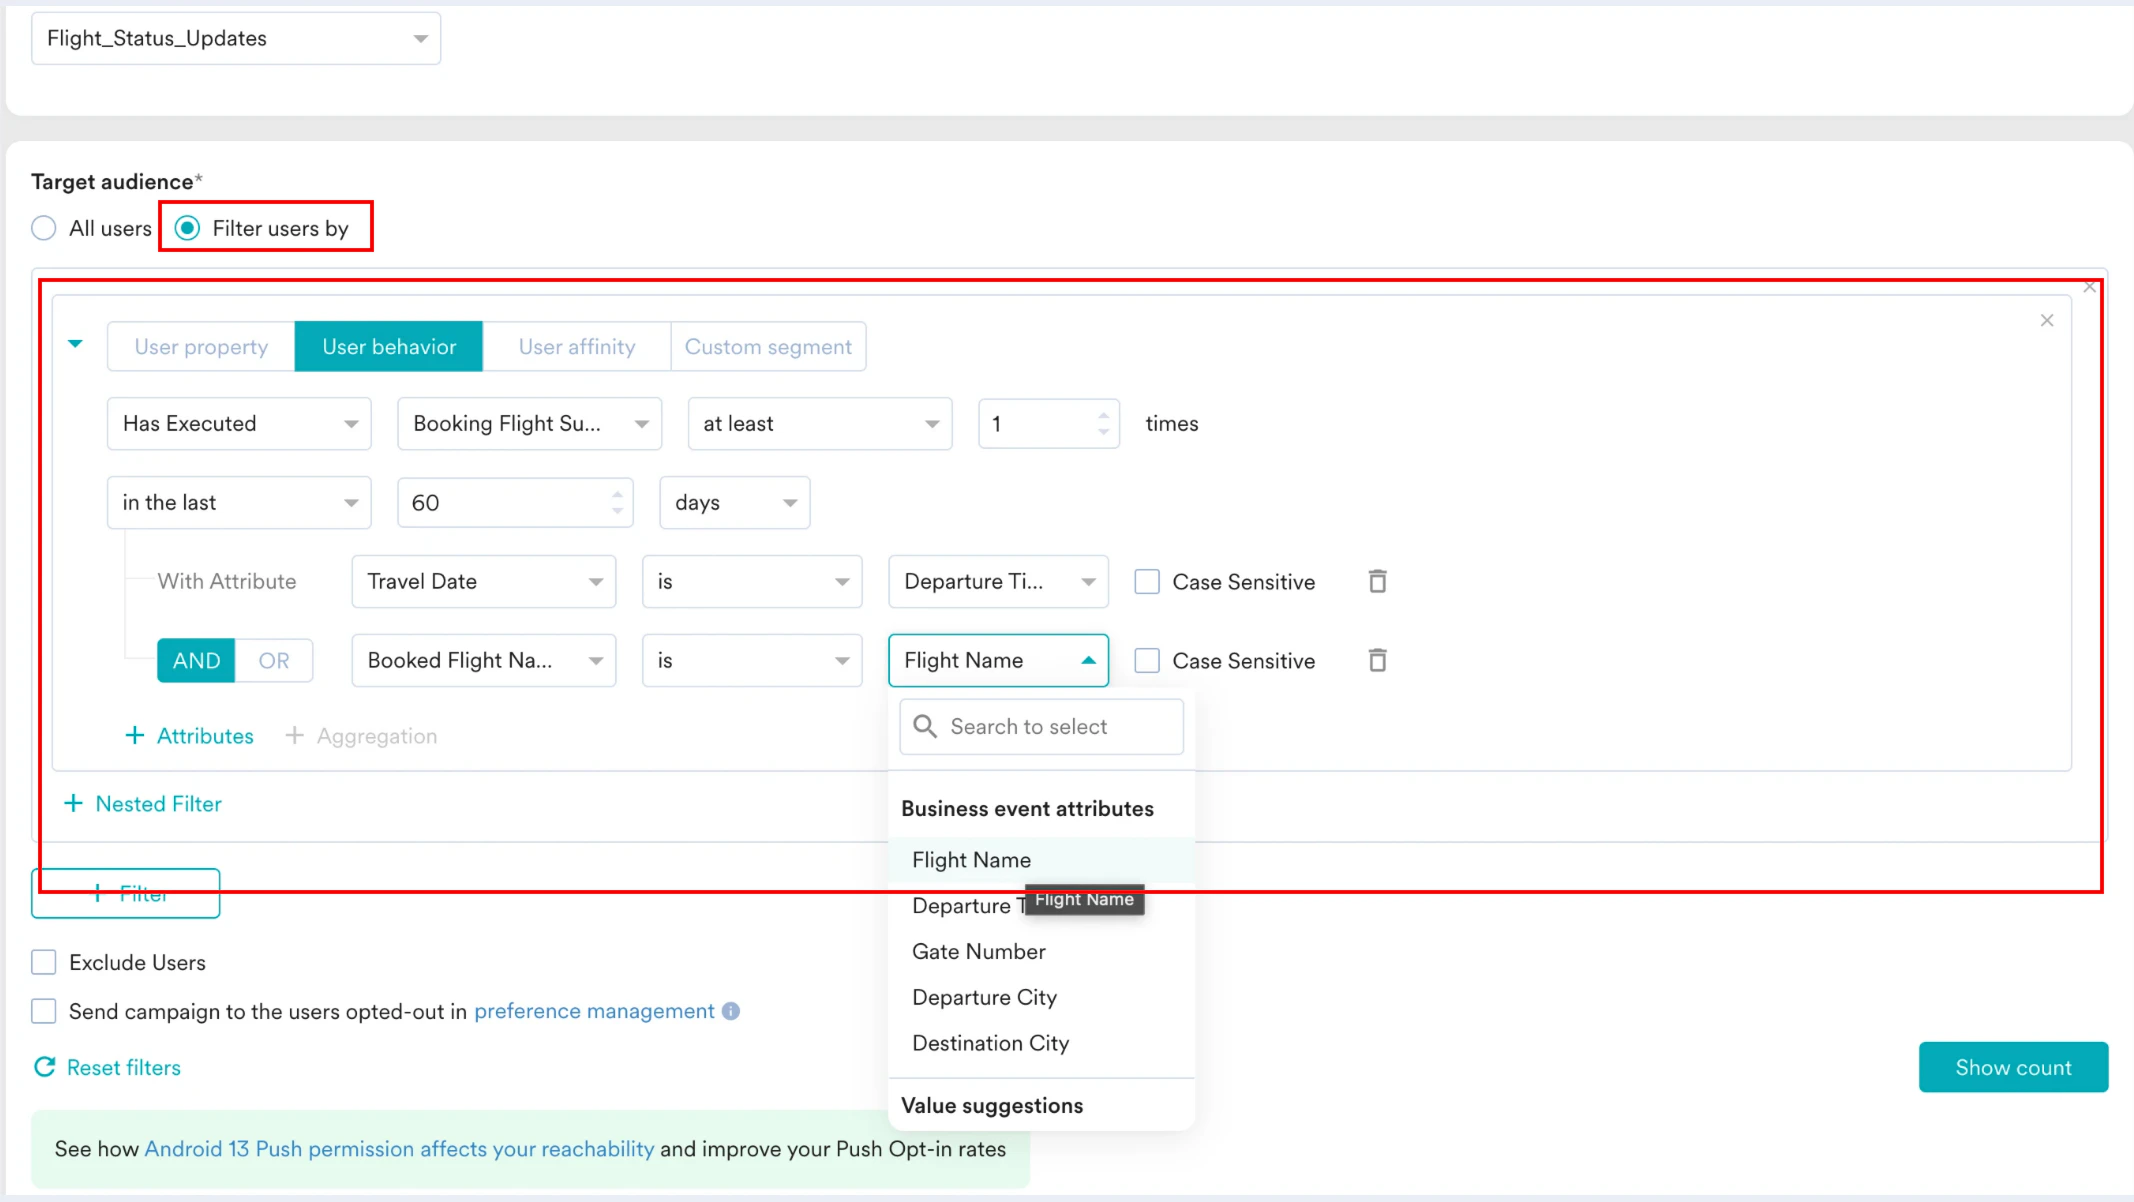Image resolution: width=2134 pixels, height=1202 pixels.
Task: Switch to the User property tab
Action: 201,347
